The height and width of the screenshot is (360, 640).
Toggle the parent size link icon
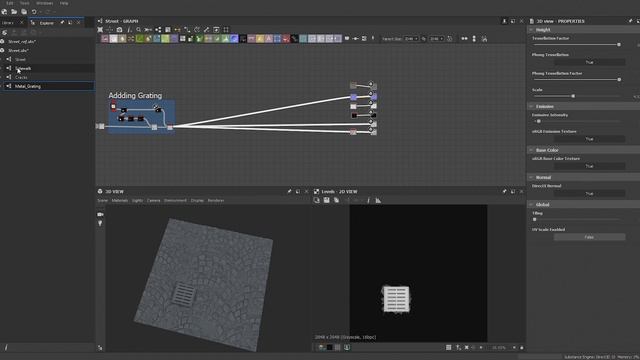click(x=424, y=39)
